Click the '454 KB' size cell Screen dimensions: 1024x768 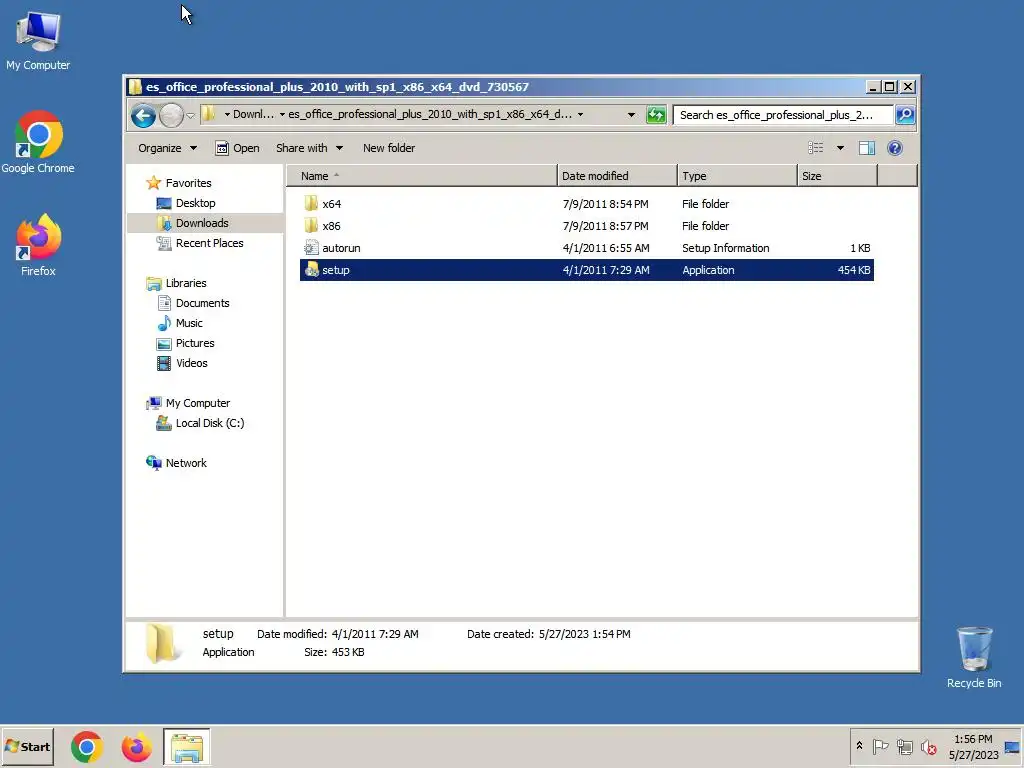[x=854, y=270]
